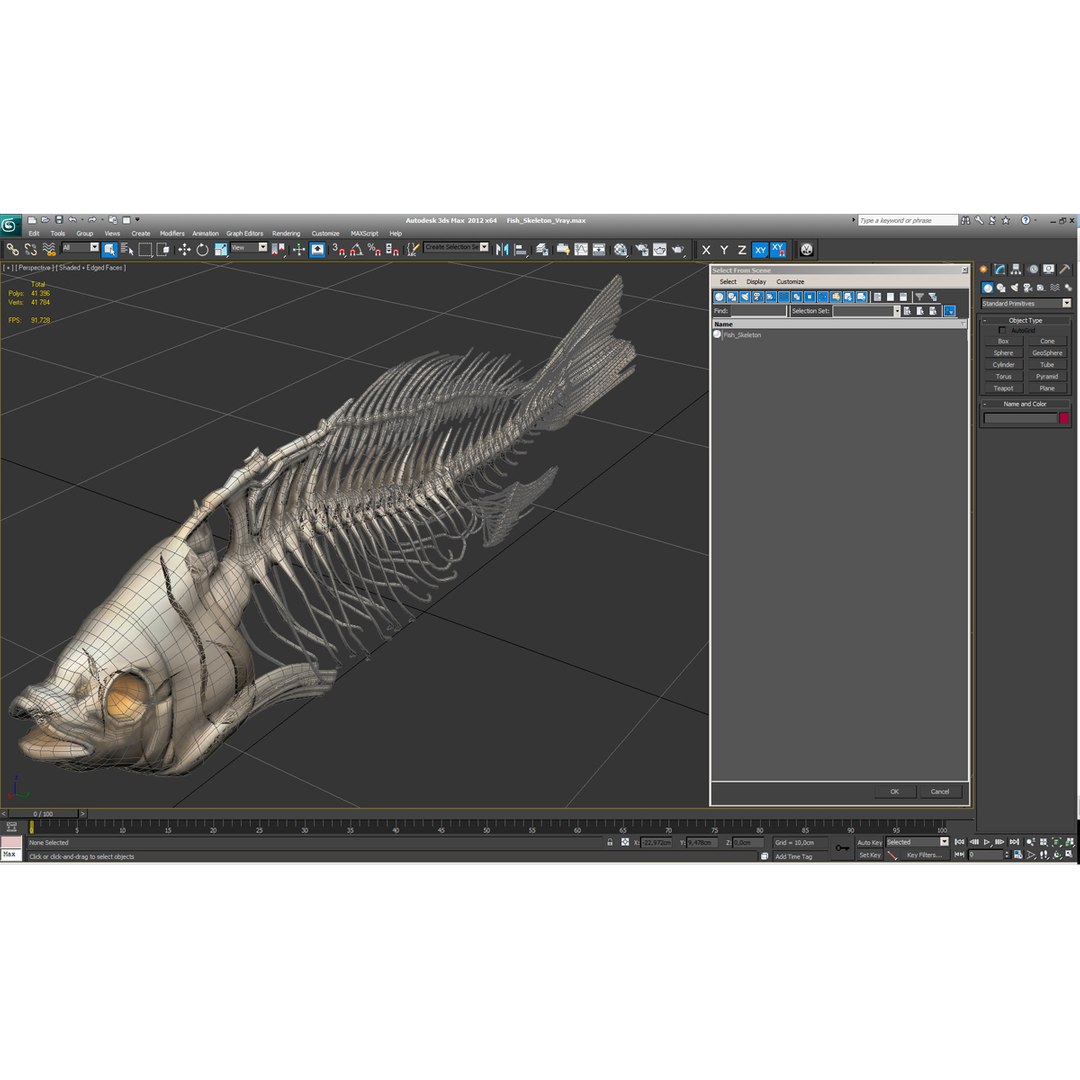Collapse the Name and Color rollout

[1024, 404]
